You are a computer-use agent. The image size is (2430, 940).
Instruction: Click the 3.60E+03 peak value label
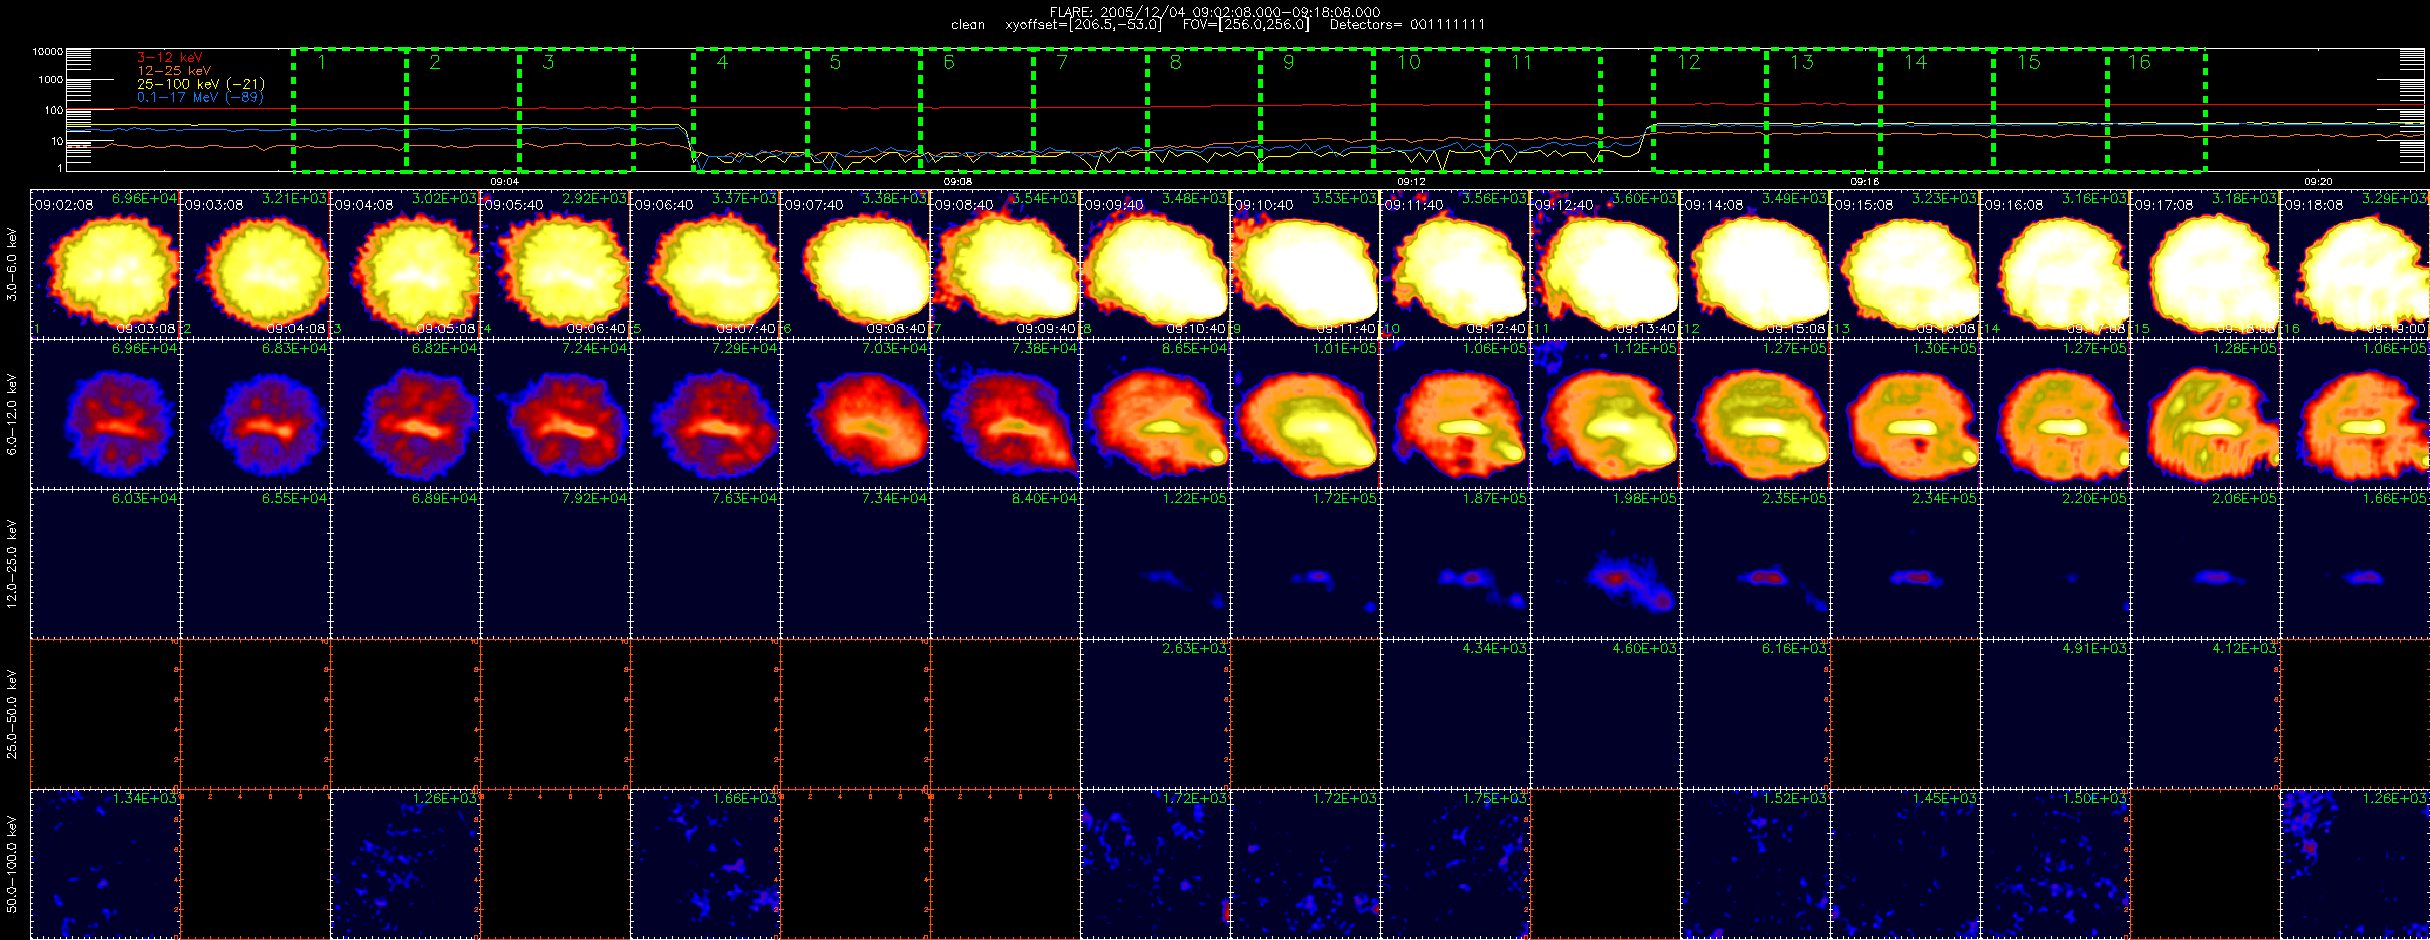point(1645,198)
